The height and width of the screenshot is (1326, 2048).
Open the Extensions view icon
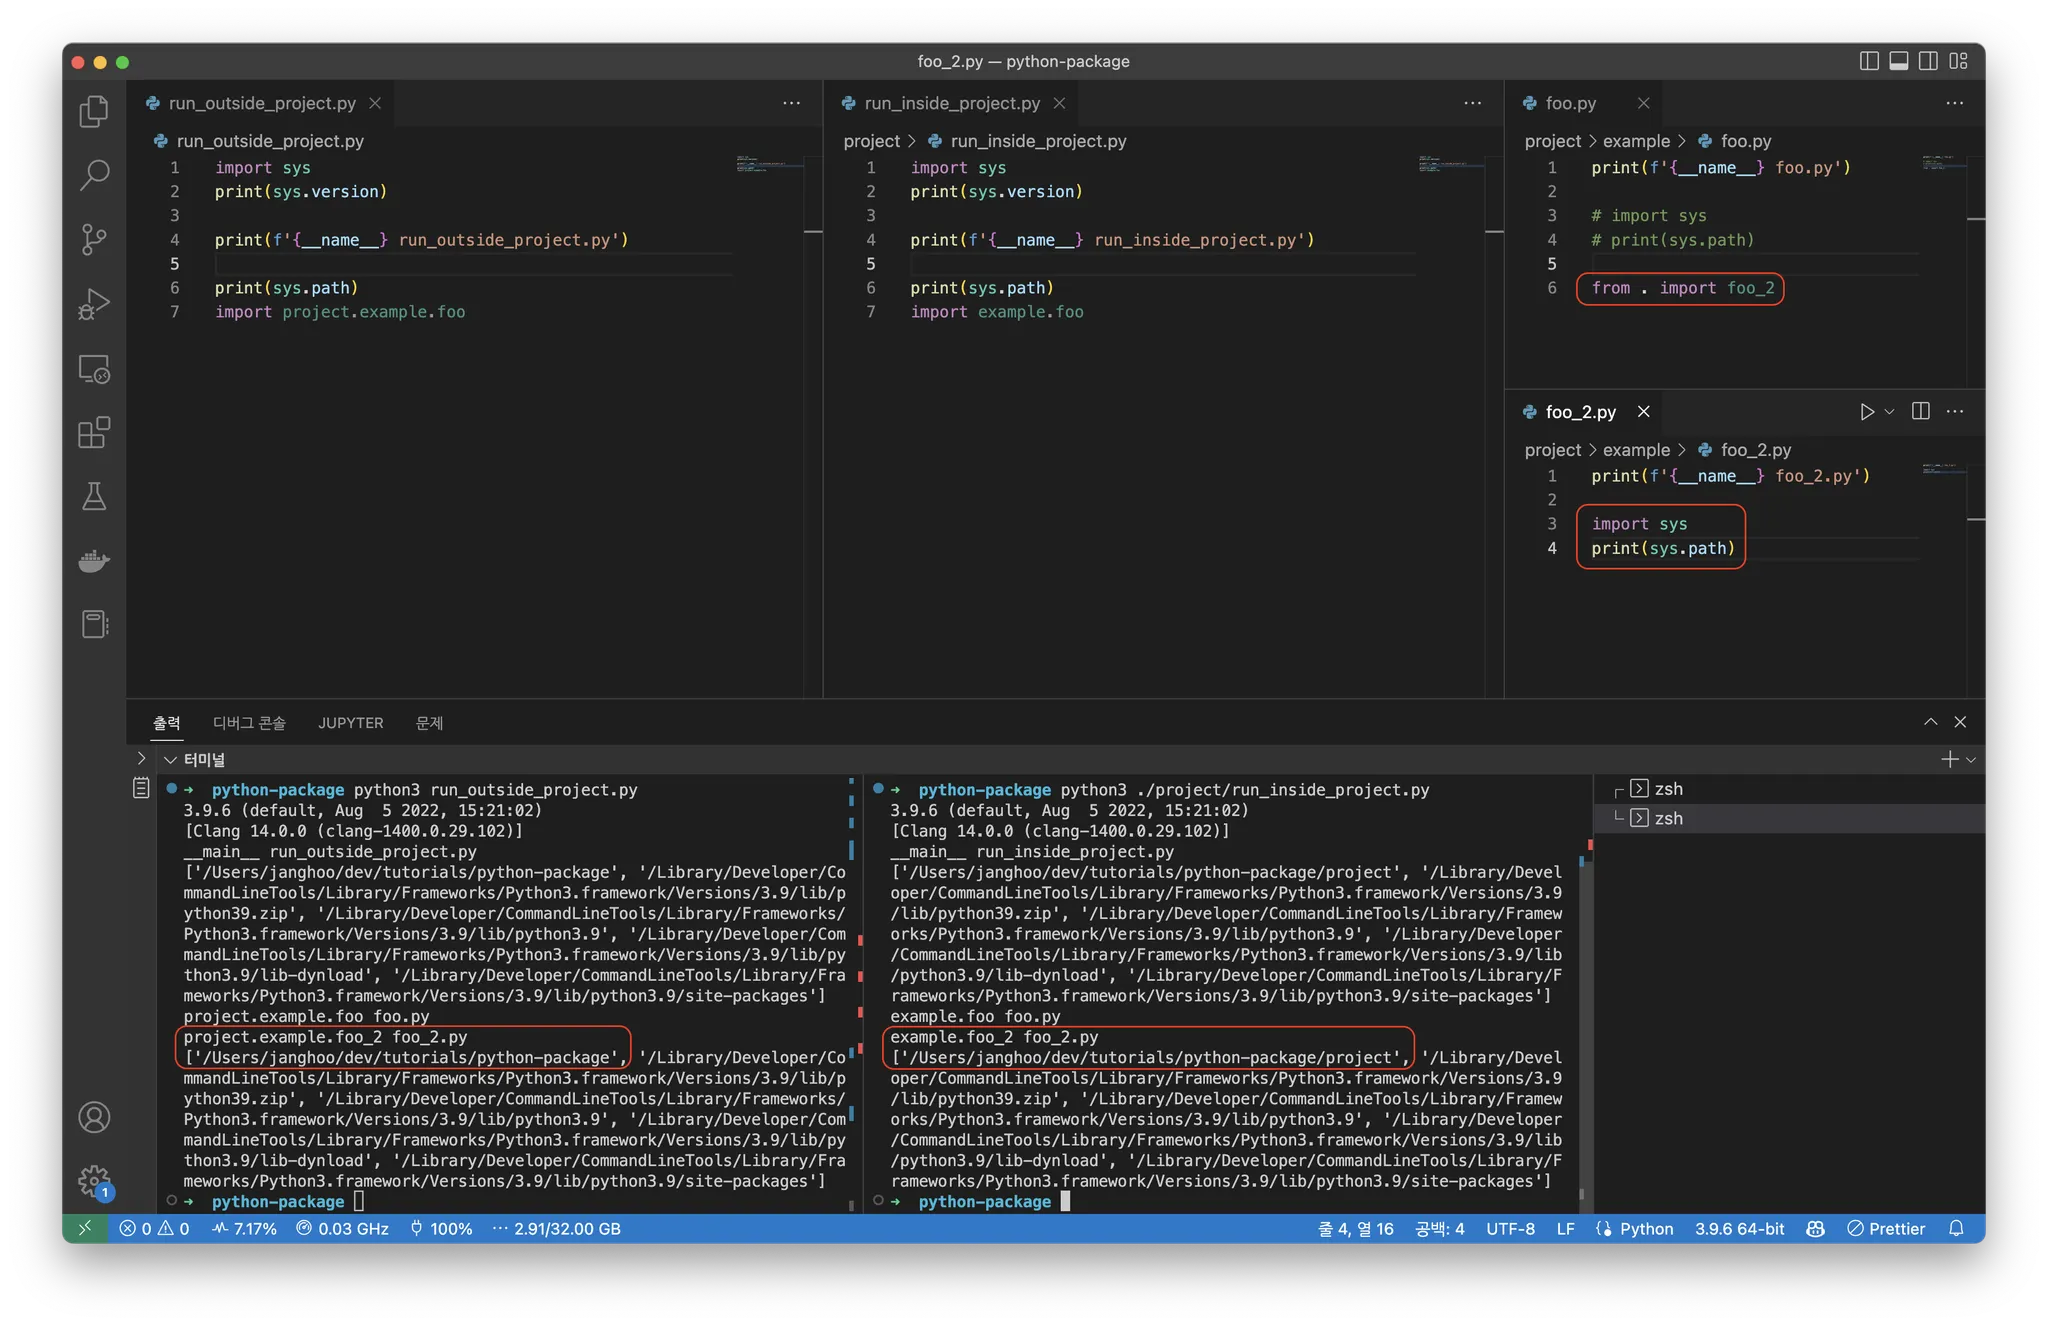tap(94, 432)
